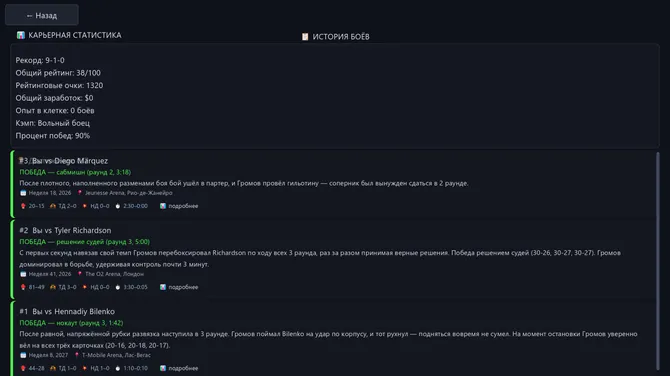
Task: Click the Неделя 41, 2026 date
Action: [x=50, y=274]
